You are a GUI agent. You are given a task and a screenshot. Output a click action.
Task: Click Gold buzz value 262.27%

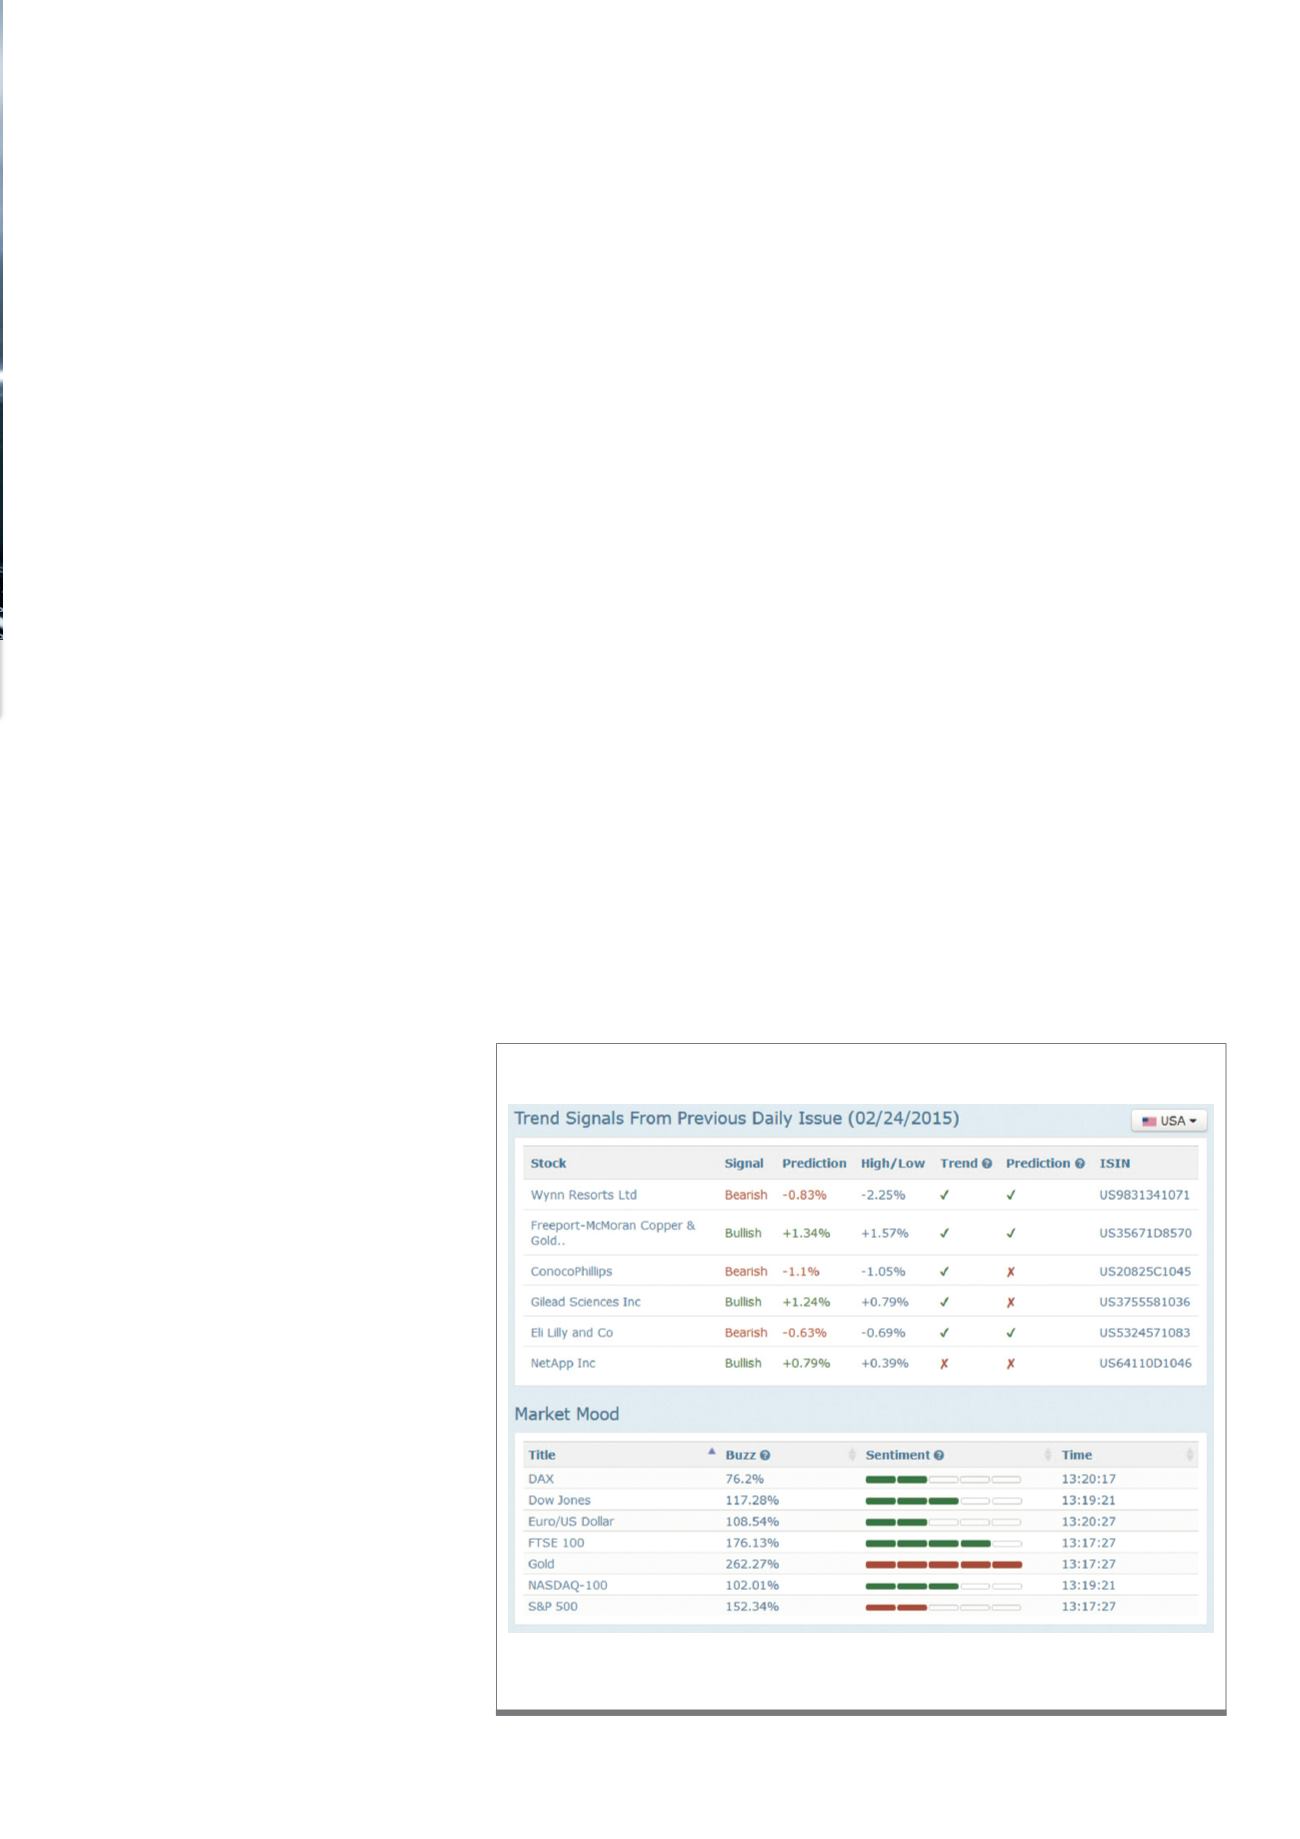(752, 1565)
